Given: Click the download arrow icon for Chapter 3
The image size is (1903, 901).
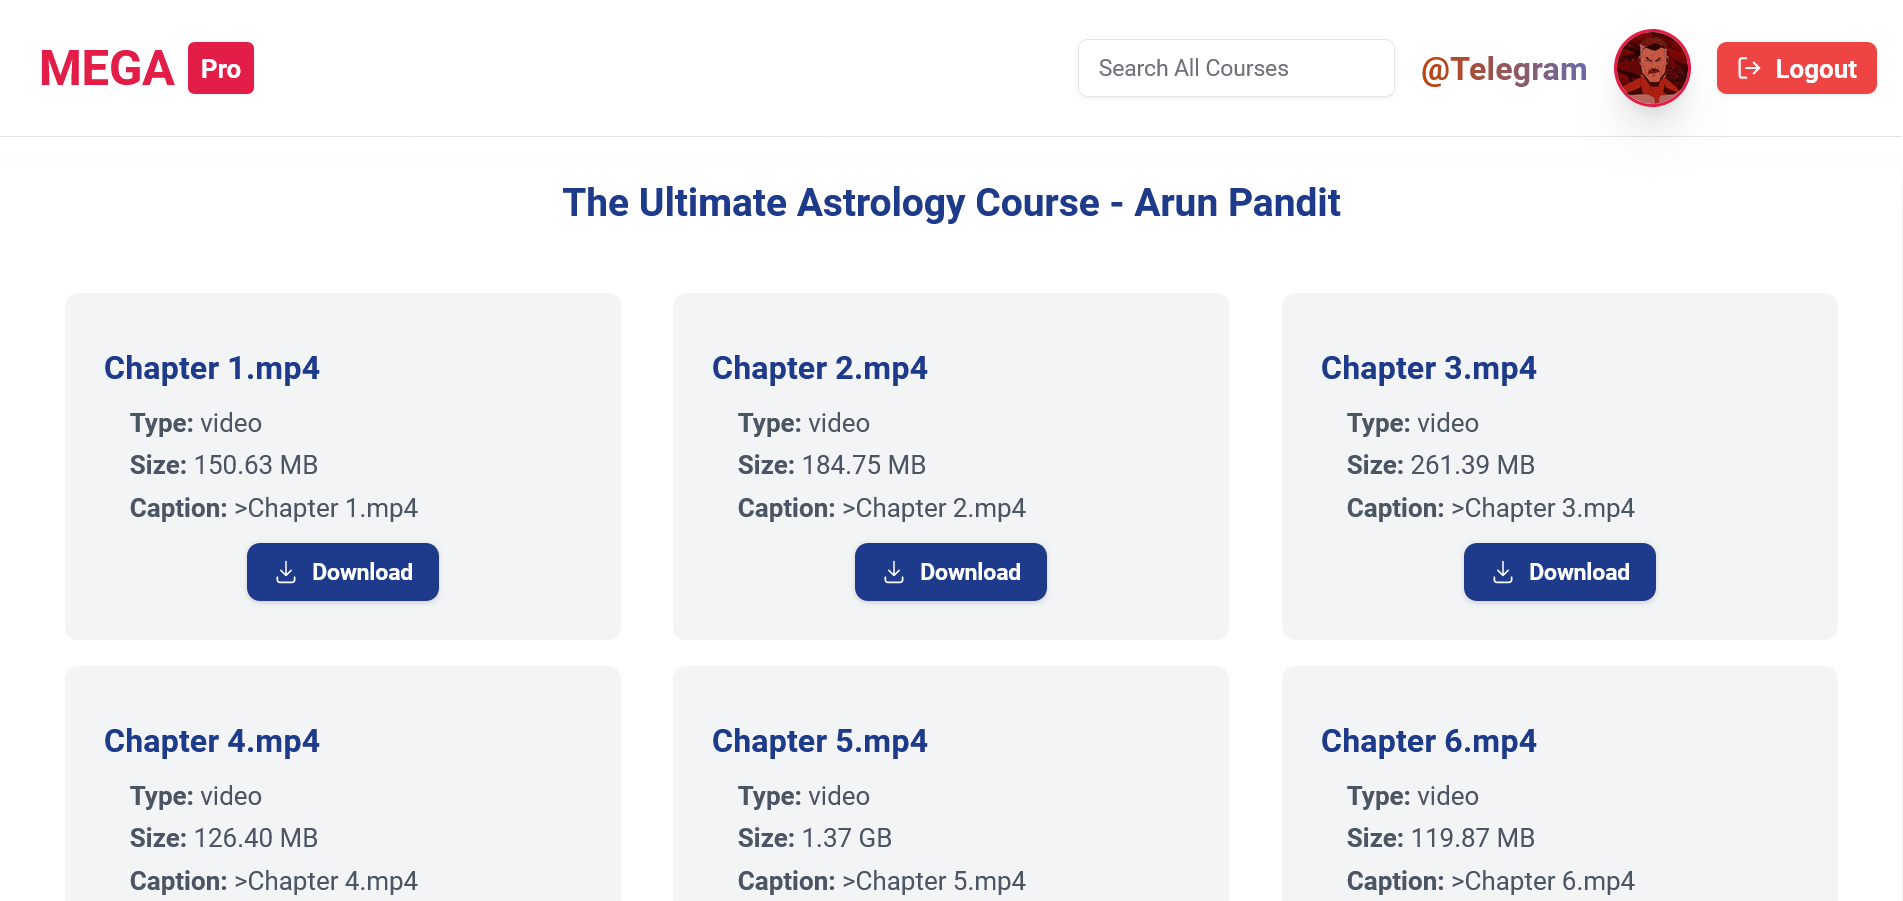Looking at the screenshot, I should tap(1503, 572).
